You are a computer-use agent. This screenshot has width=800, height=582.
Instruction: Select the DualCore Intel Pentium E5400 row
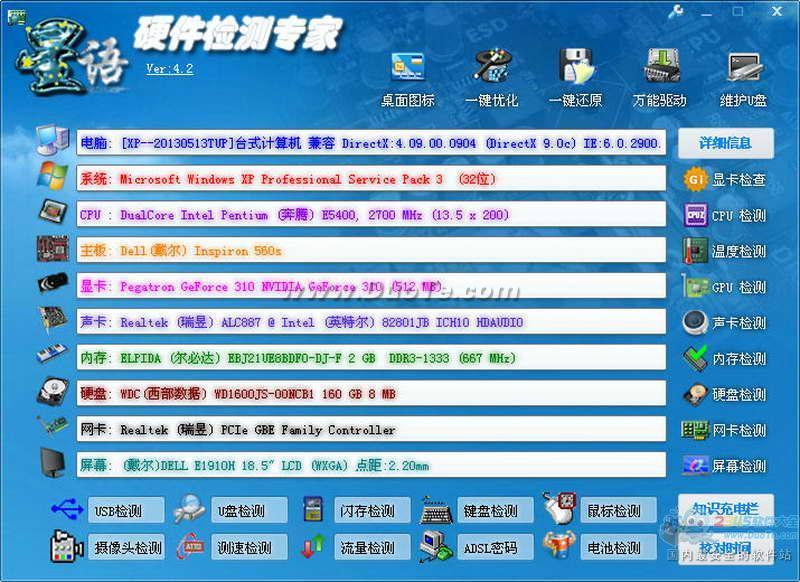click(371, 215)
